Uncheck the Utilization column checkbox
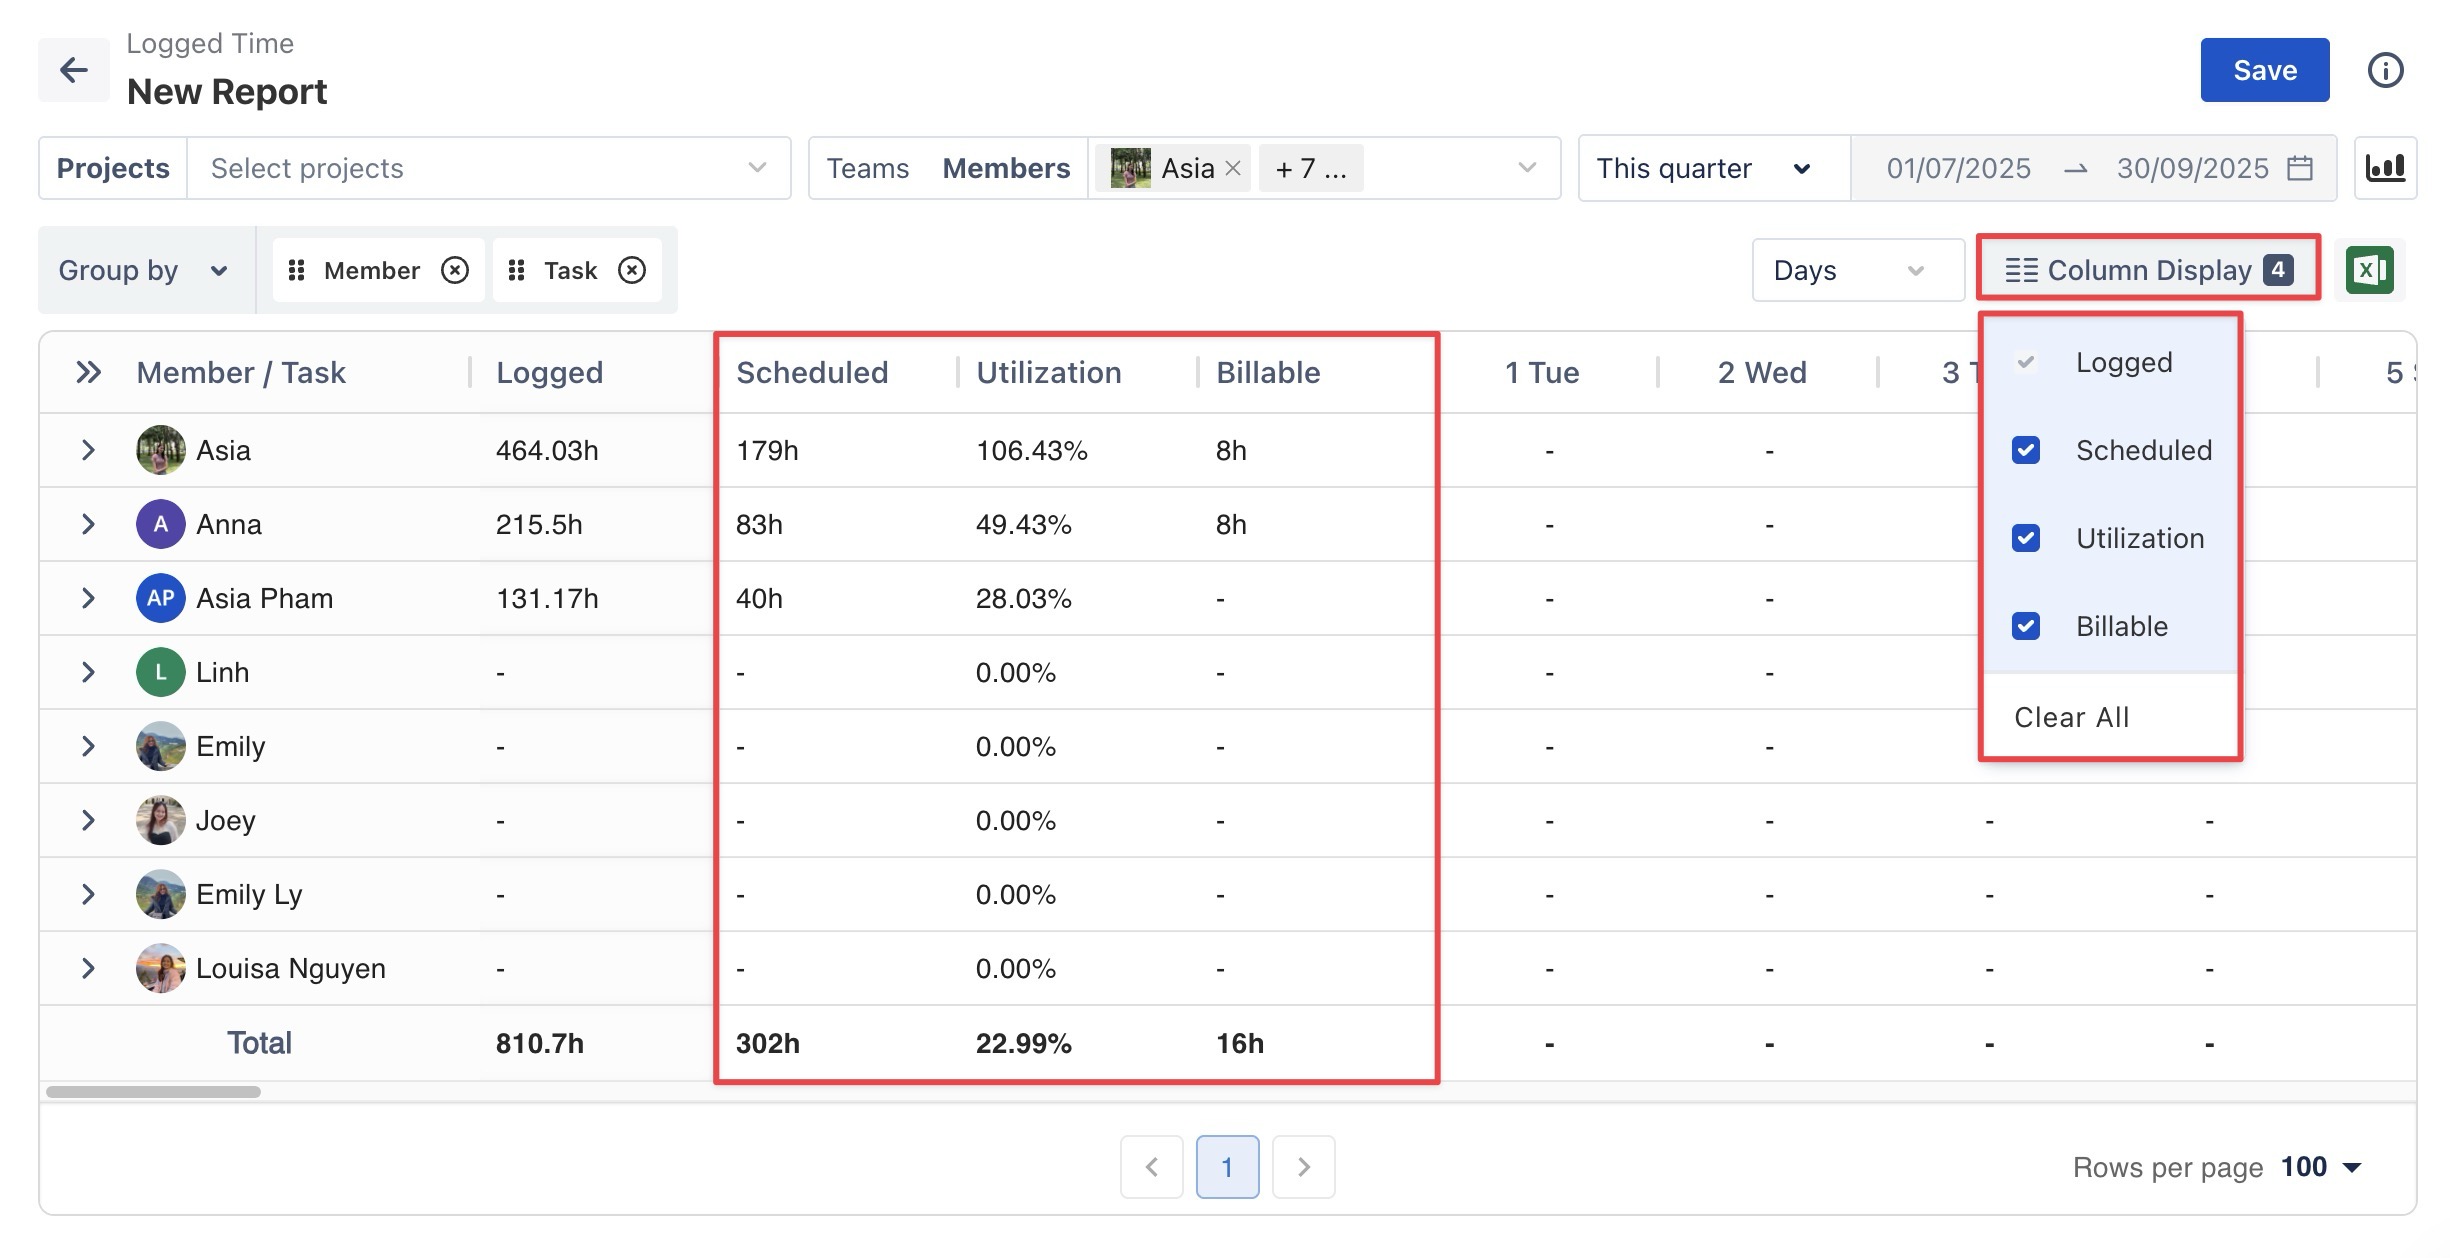2450x1258 pixels. pyautogui.click(x=2026, y=538)
